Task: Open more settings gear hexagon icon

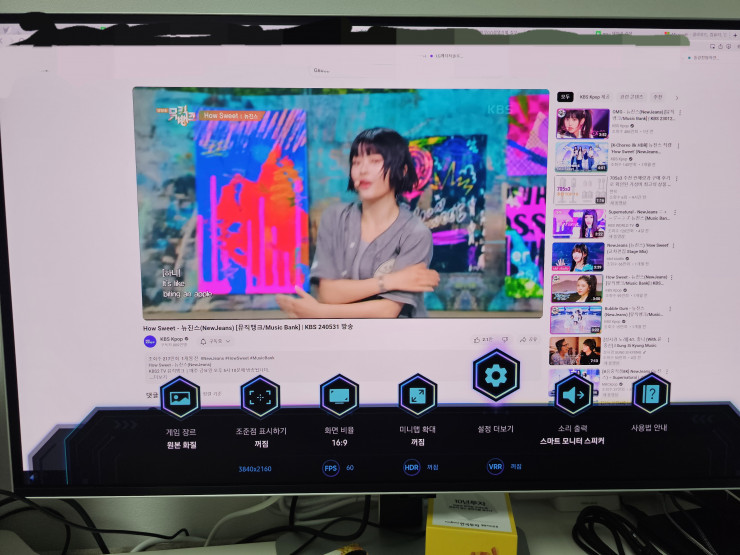Action: point(496,376)
